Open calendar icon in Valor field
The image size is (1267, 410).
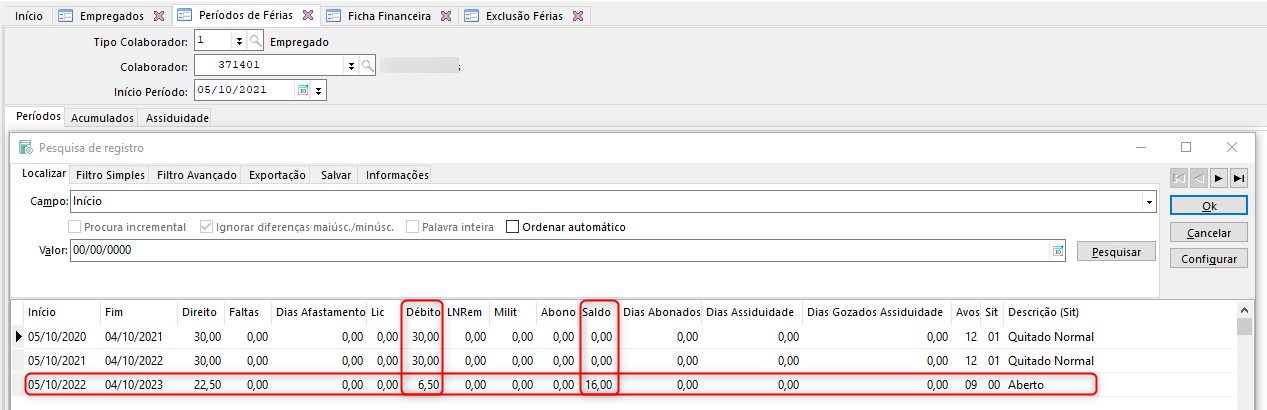1057,251
